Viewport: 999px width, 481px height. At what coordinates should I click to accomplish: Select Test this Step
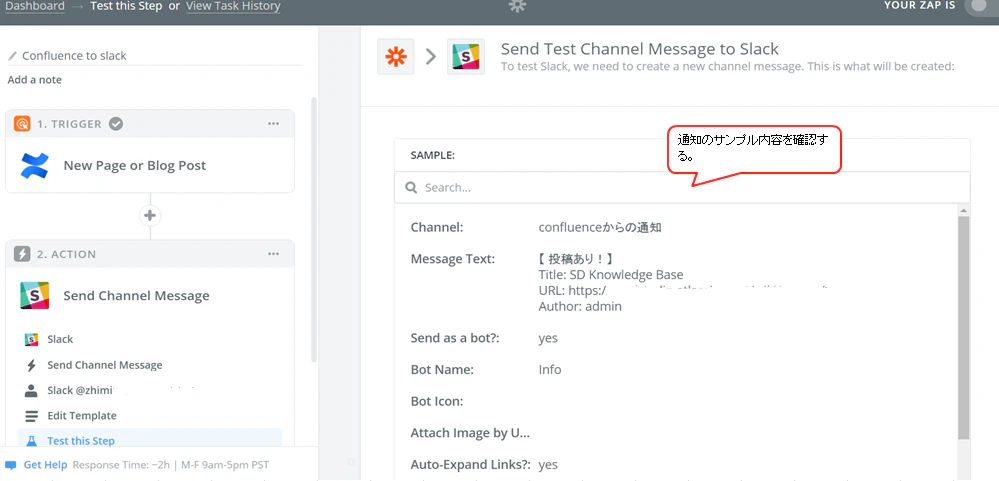point(81,441)
